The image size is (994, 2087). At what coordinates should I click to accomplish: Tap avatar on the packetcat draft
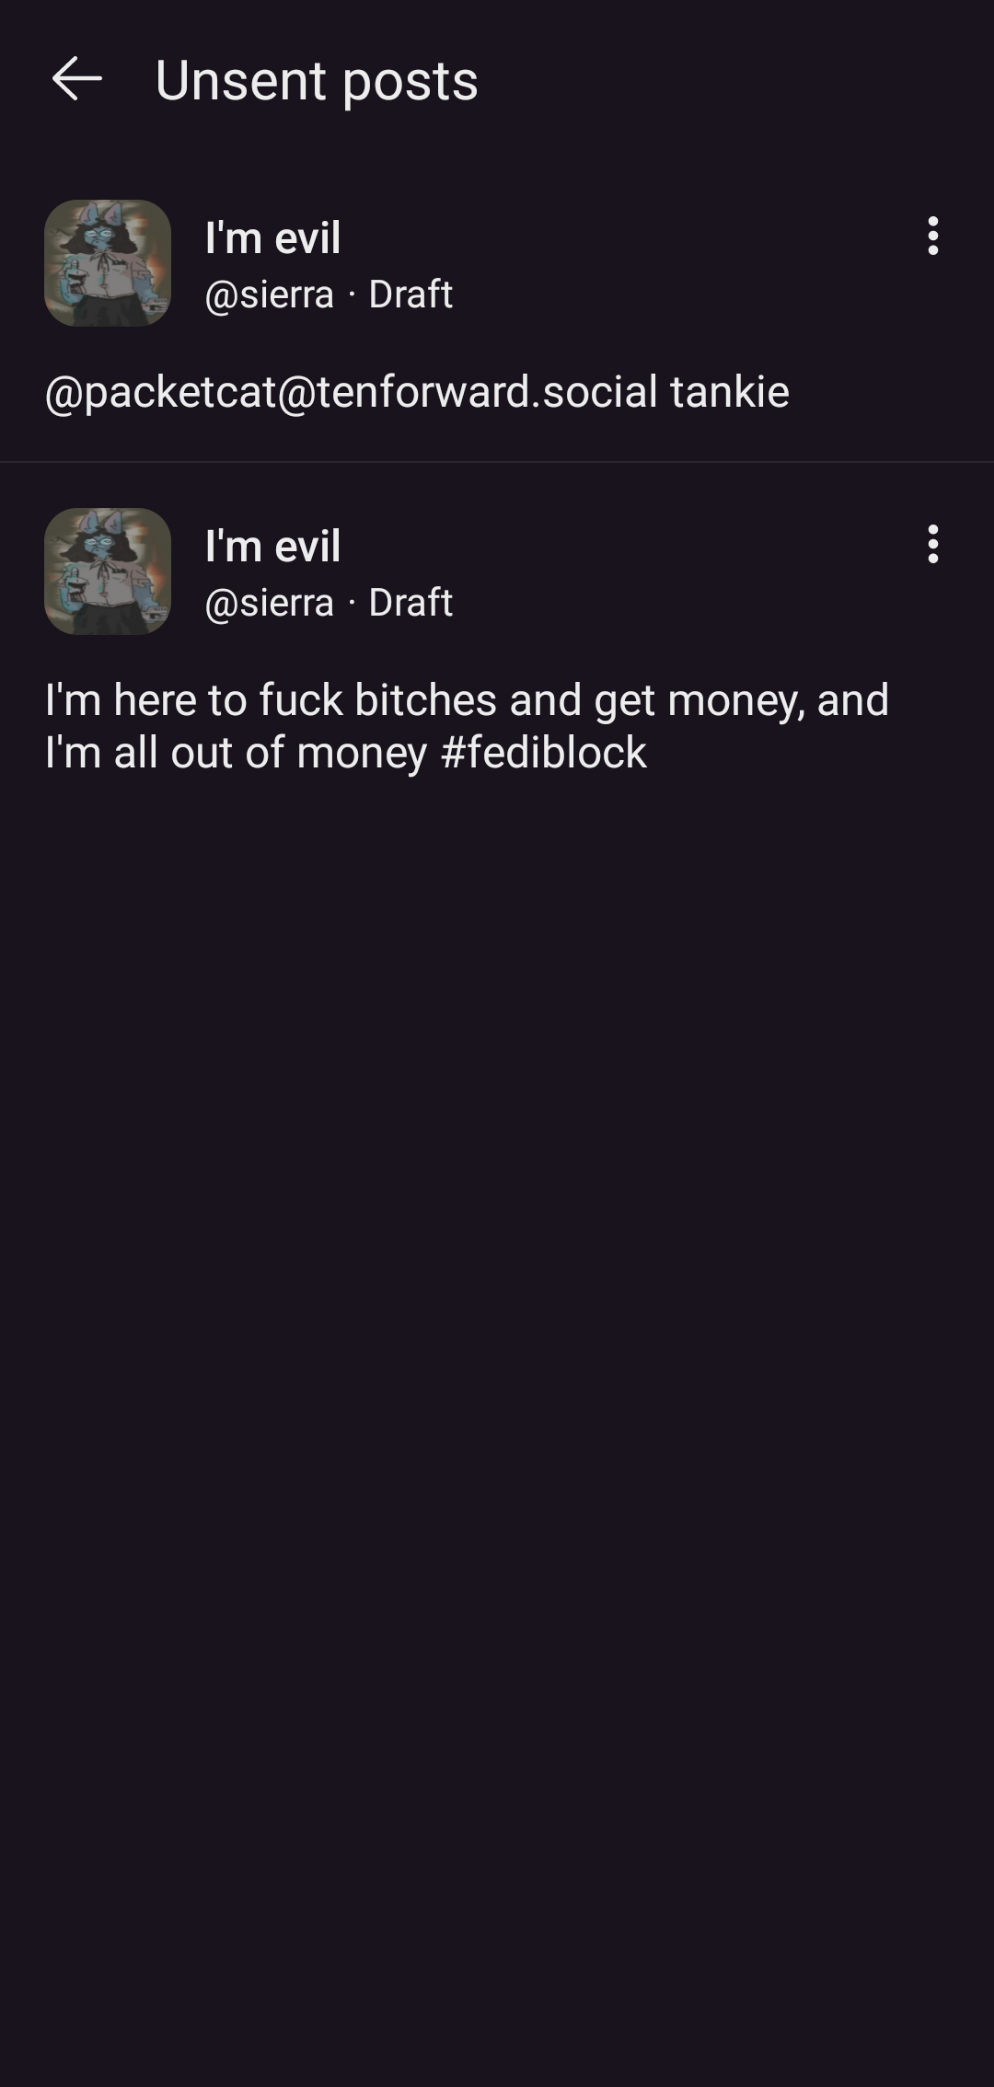click(108, 263)
